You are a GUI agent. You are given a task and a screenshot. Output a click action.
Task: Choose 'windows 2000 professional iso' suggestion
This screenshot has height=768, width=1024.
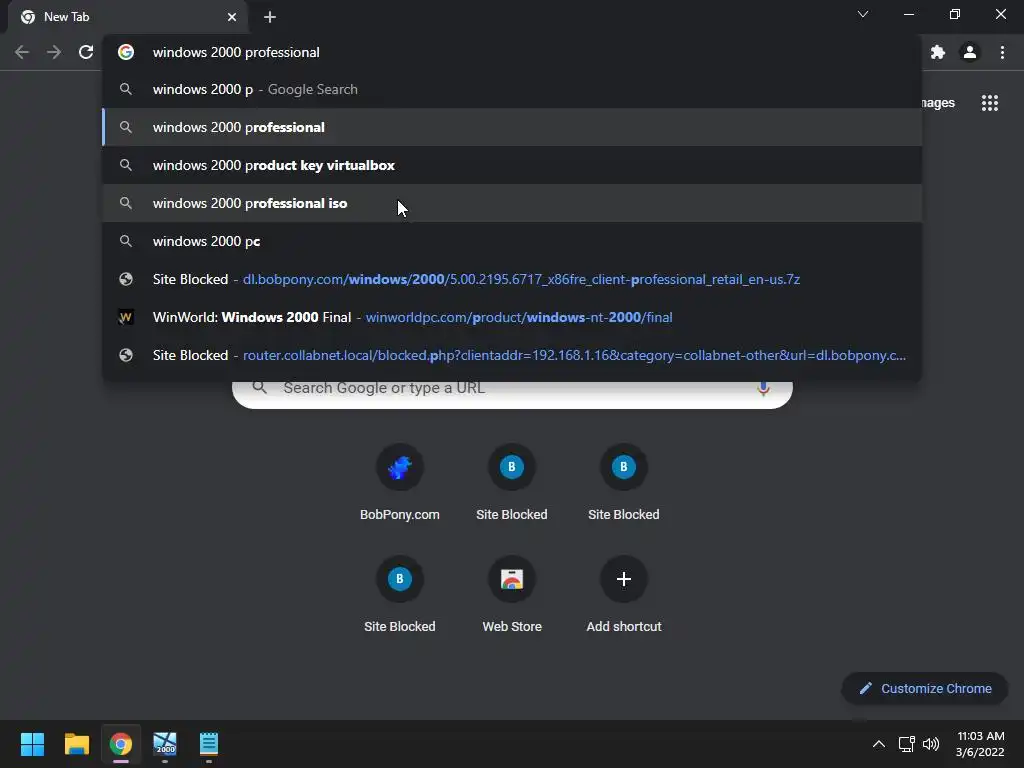pos(512,203)
